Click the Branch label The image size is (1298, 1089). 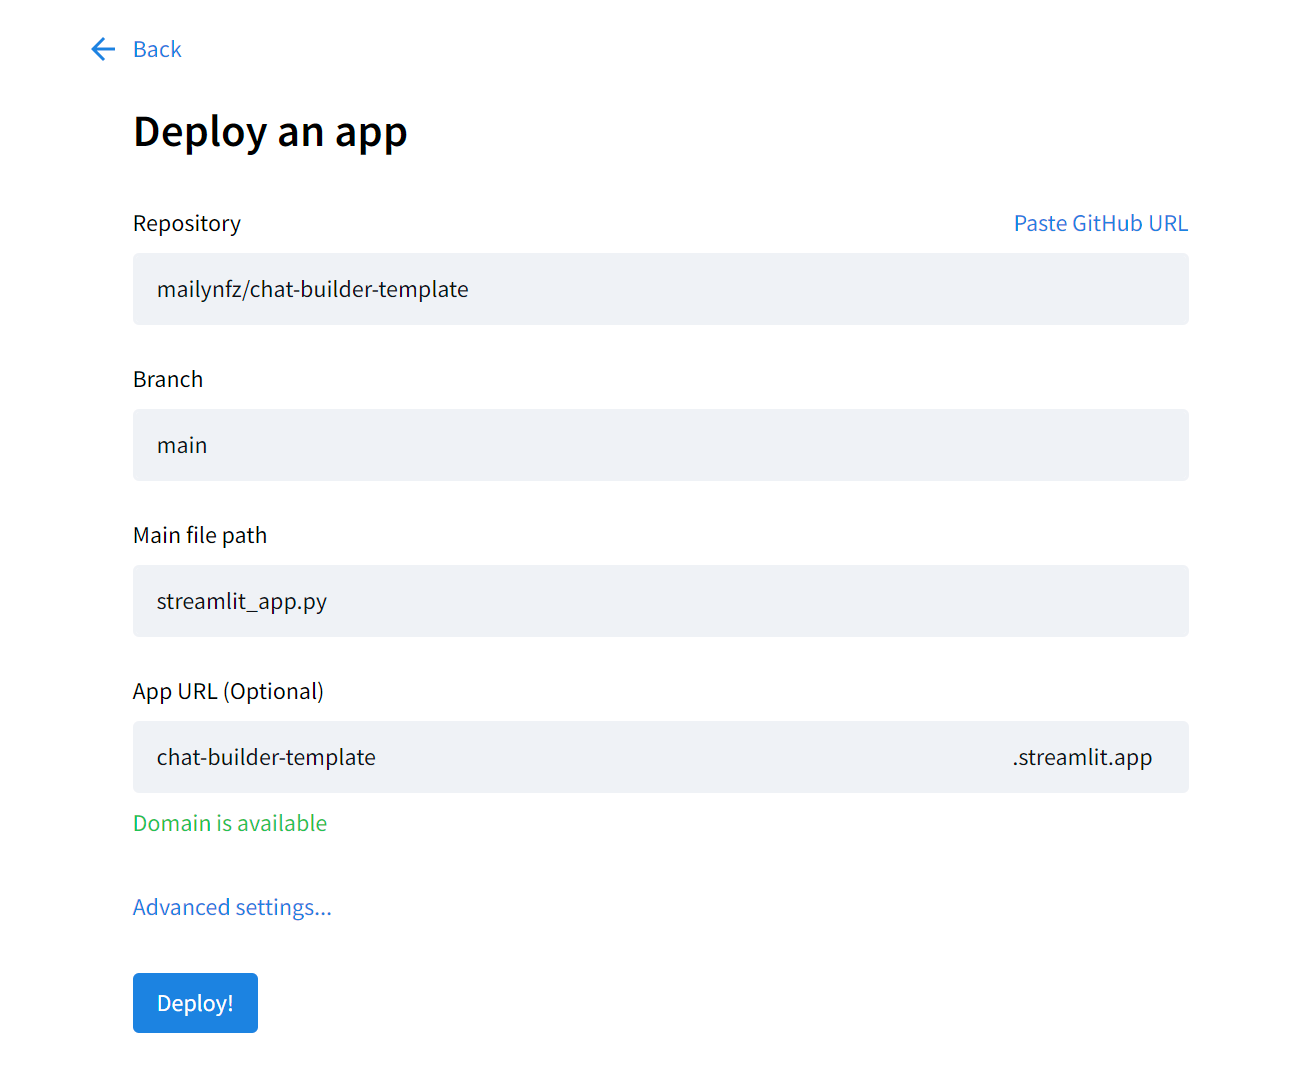click(168, 379)
